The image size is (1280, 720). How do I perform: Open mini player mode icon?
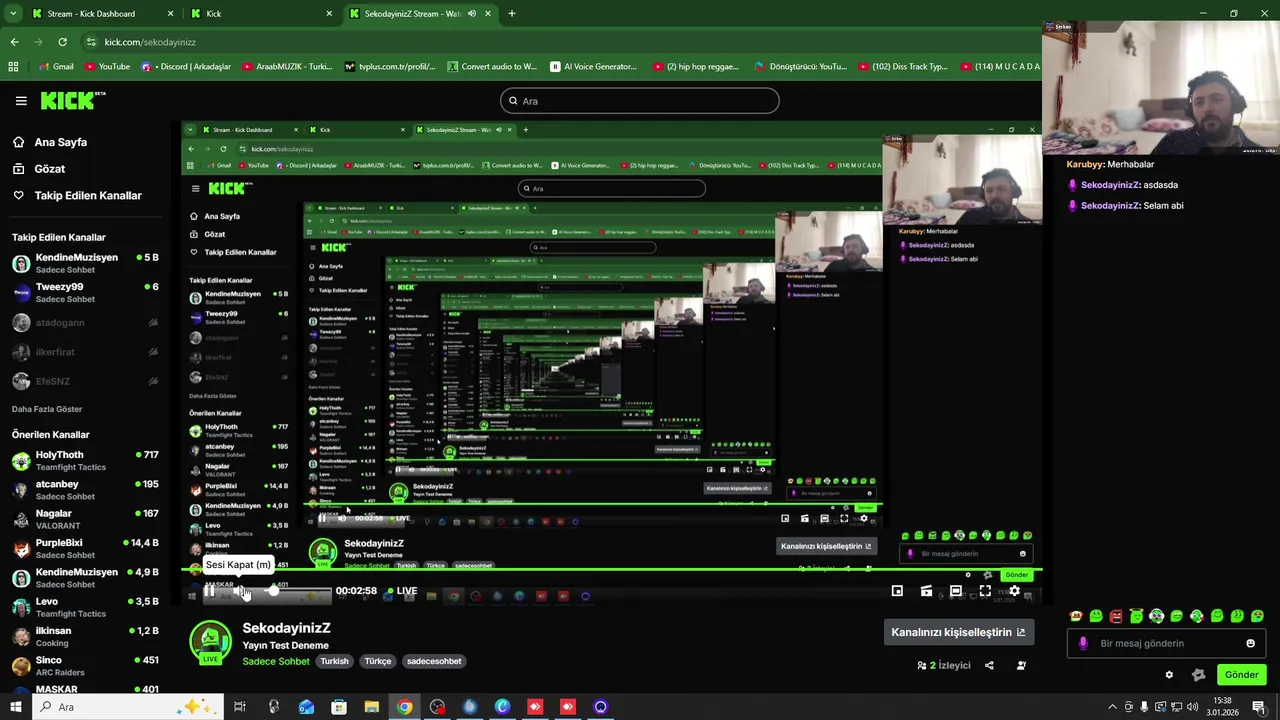point(897,591)
